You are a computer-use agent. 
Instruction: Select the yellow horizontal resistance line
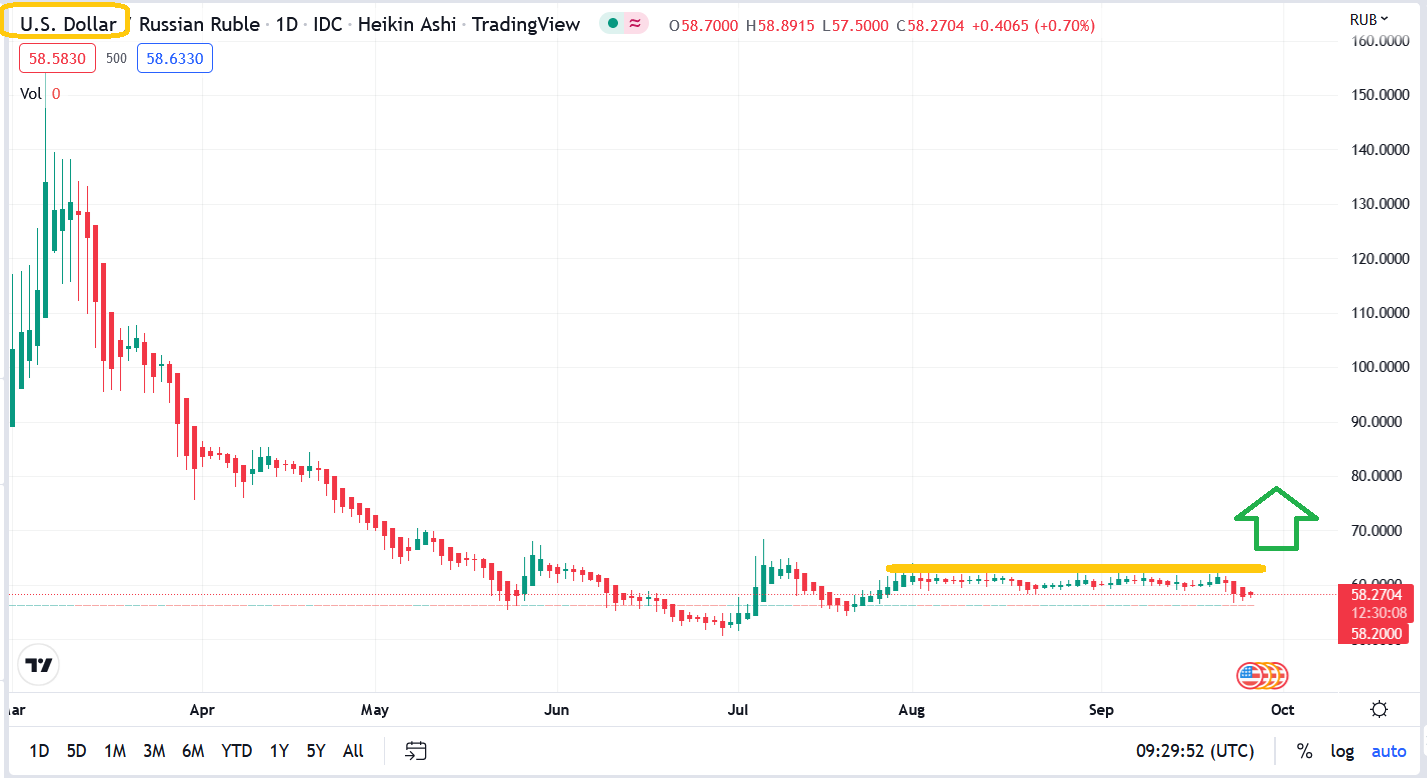(x=1075, y=569)
